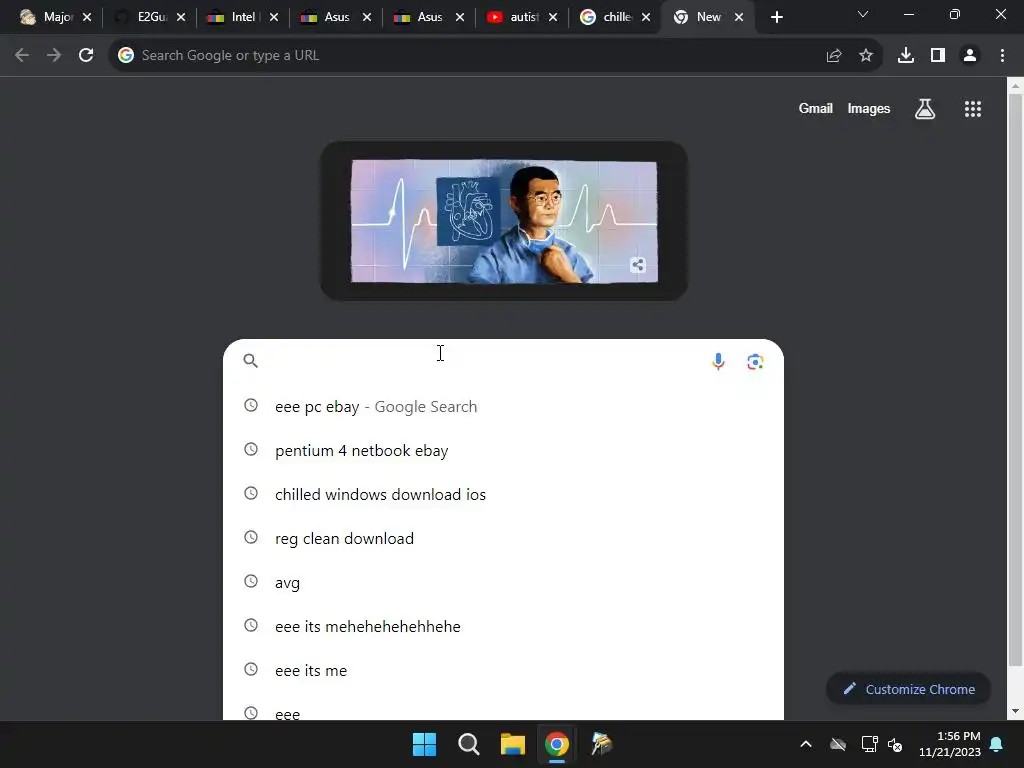Screen dimensions: 1024x768
Task: Select suggestion 'chilled windows download ios'
Action: pos(503,494)
